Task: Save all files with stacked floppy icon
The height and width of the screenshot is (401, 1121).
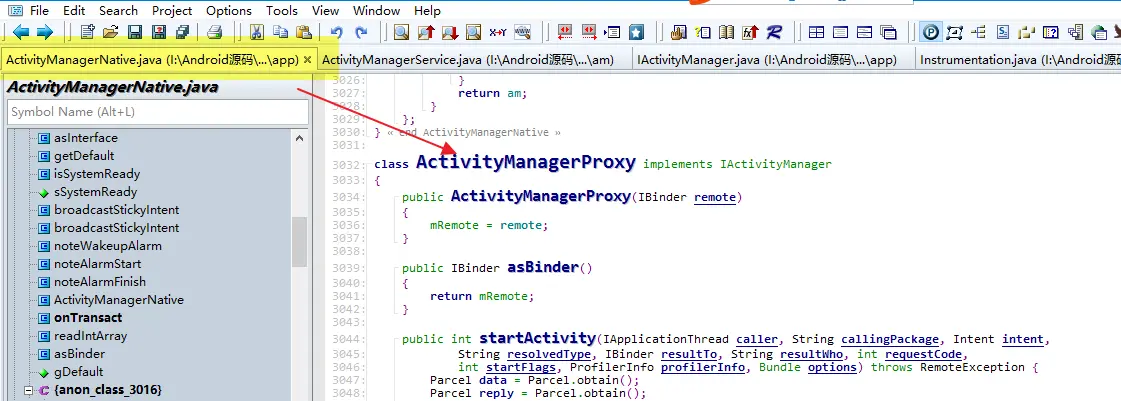Action: click(x=182, y=31)
